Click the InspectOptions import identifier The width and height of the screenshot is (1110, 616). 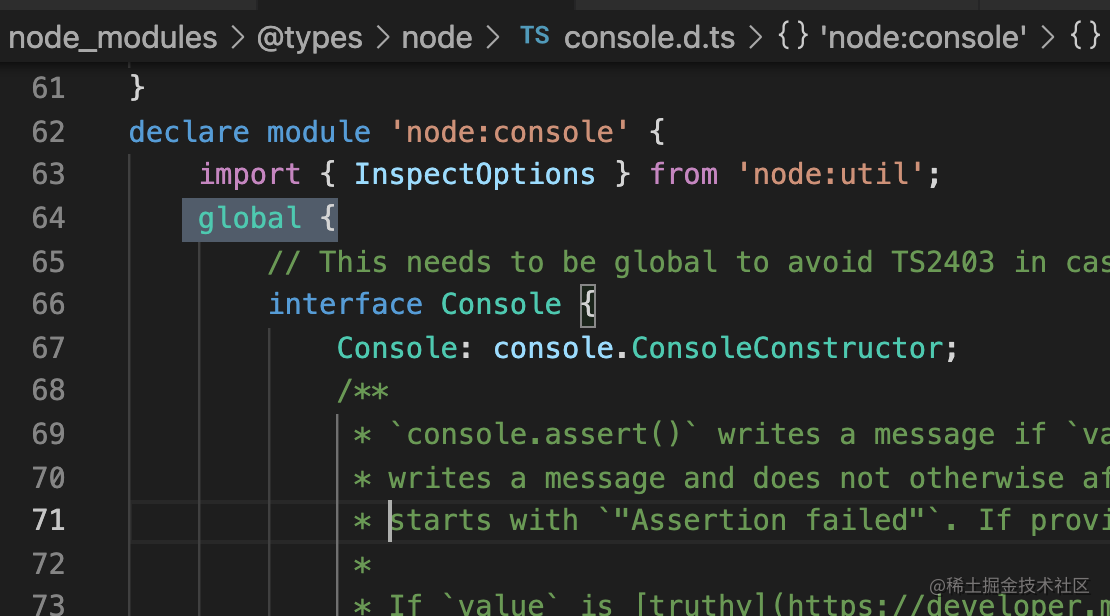(x=474, y=174)
